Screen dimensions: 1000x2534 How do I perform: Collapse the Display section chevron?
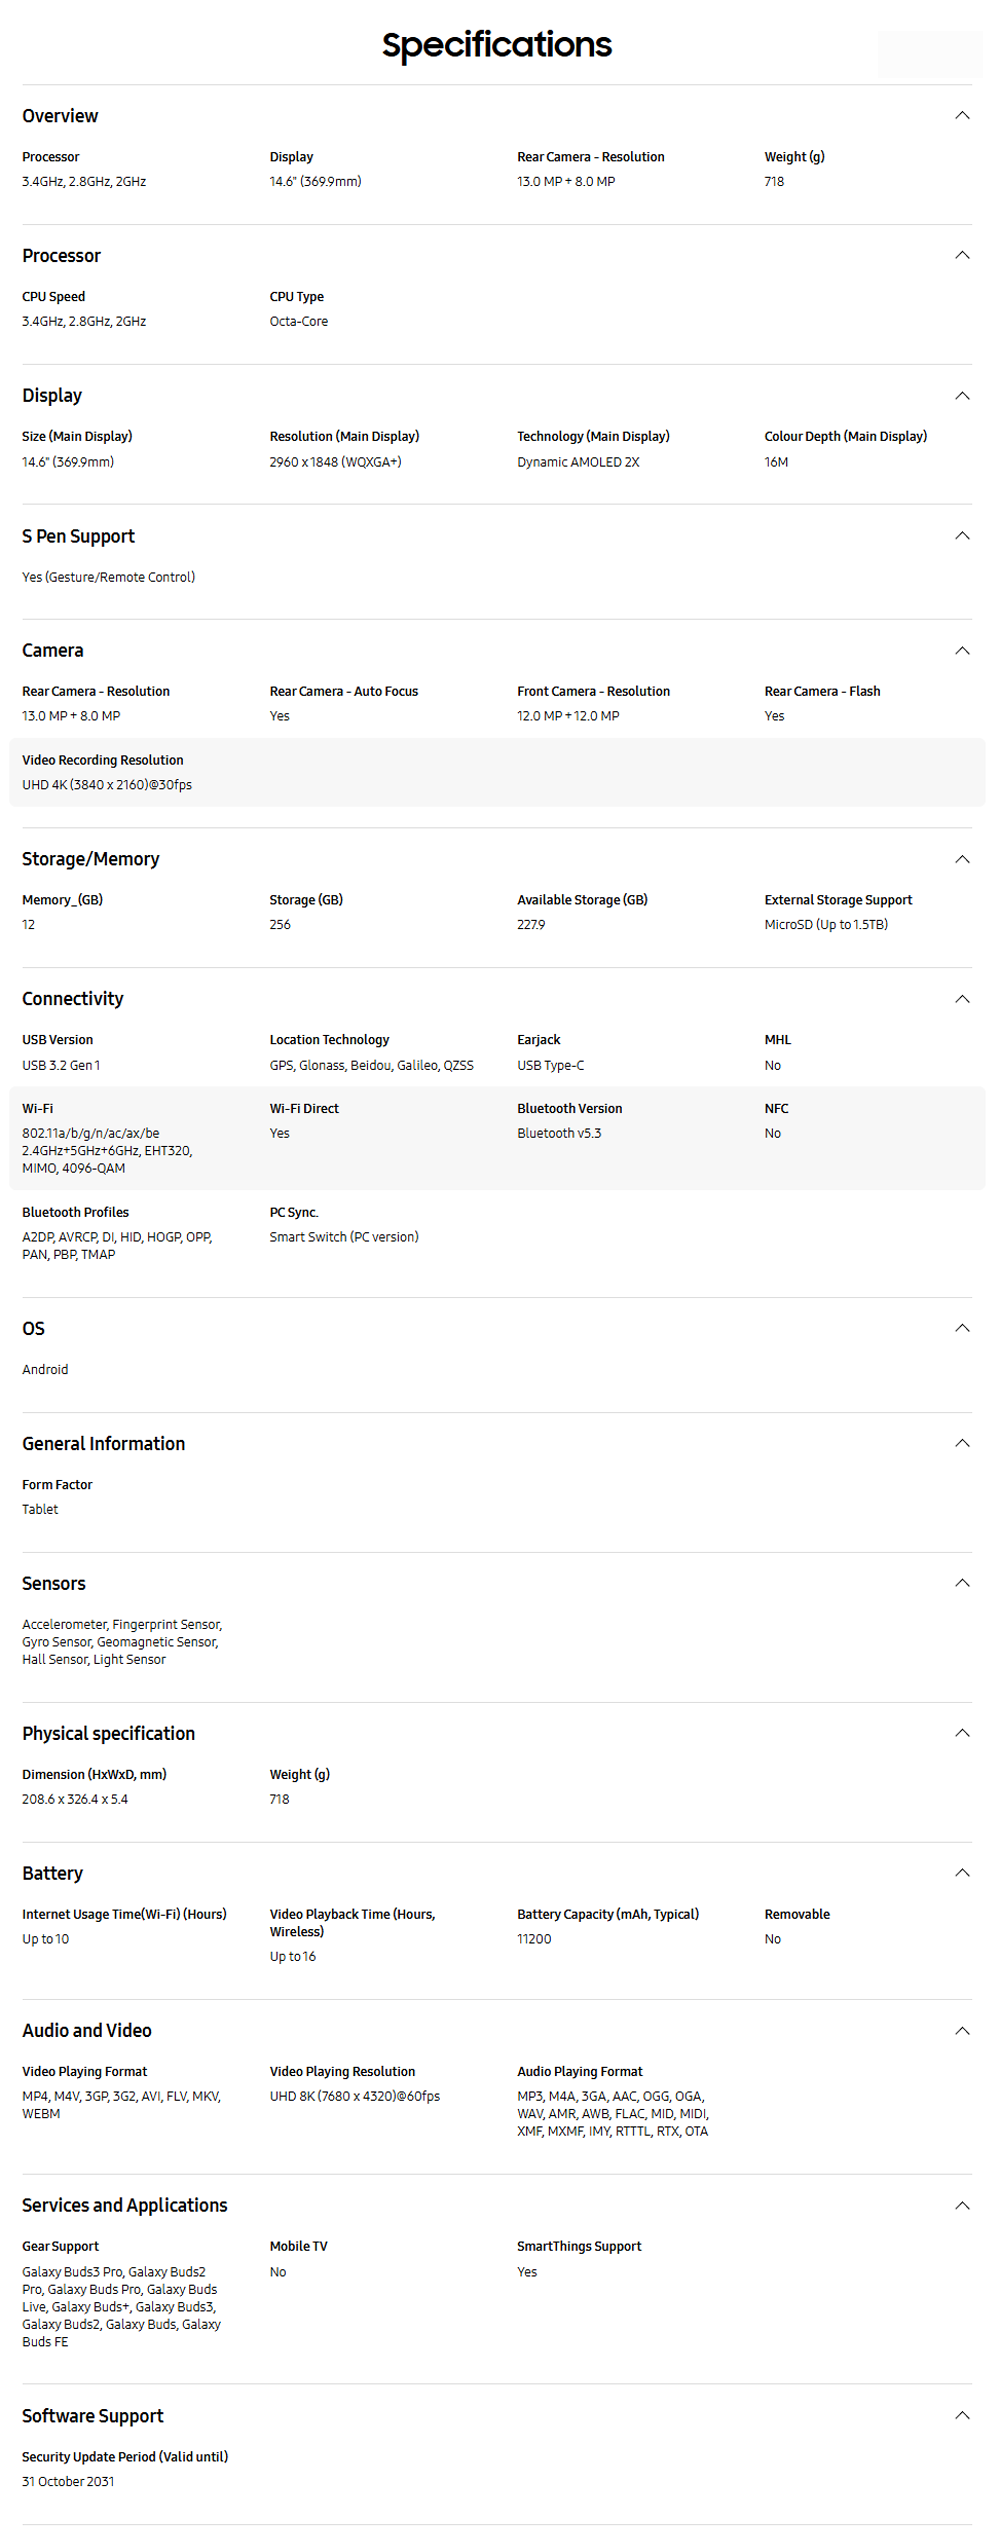pyautogui.click(x=962, y=396)
